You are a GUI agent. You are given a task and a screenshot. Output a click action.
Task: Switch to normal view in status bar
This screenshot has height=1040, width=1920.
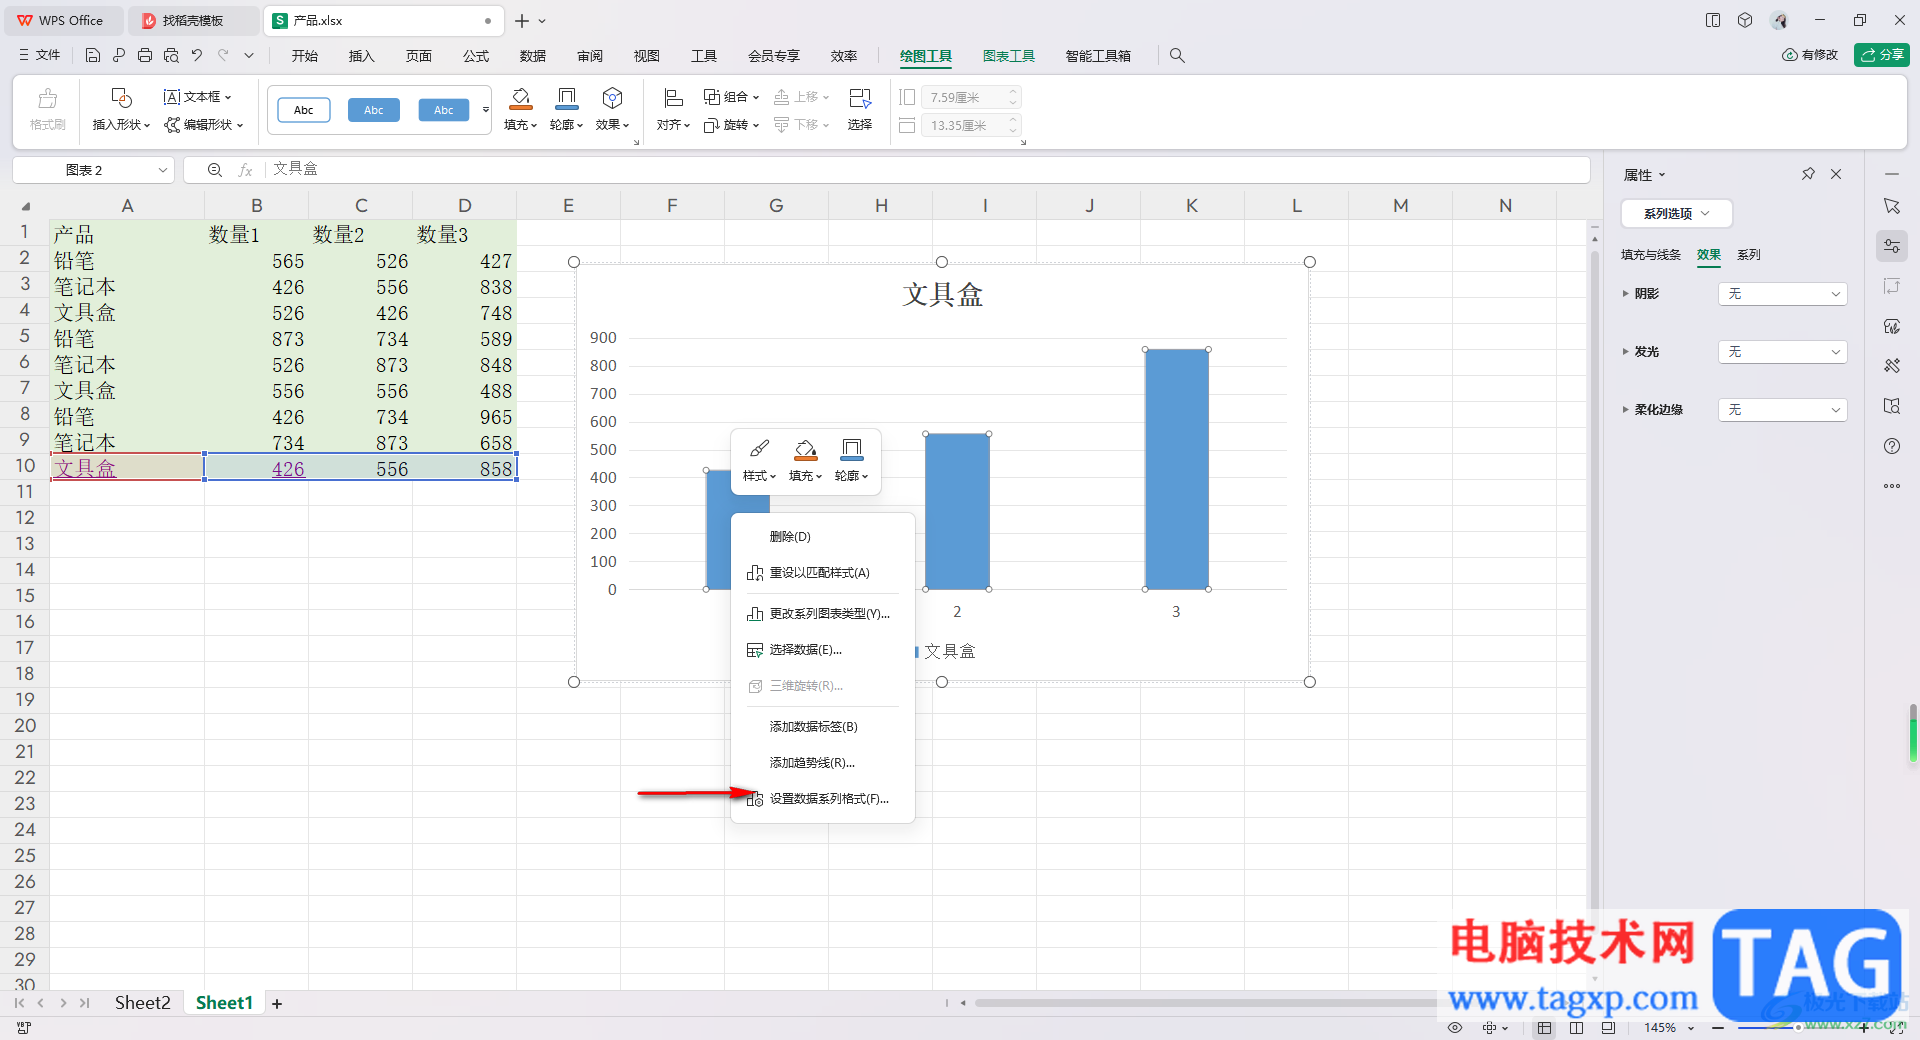point(1545,1028)
